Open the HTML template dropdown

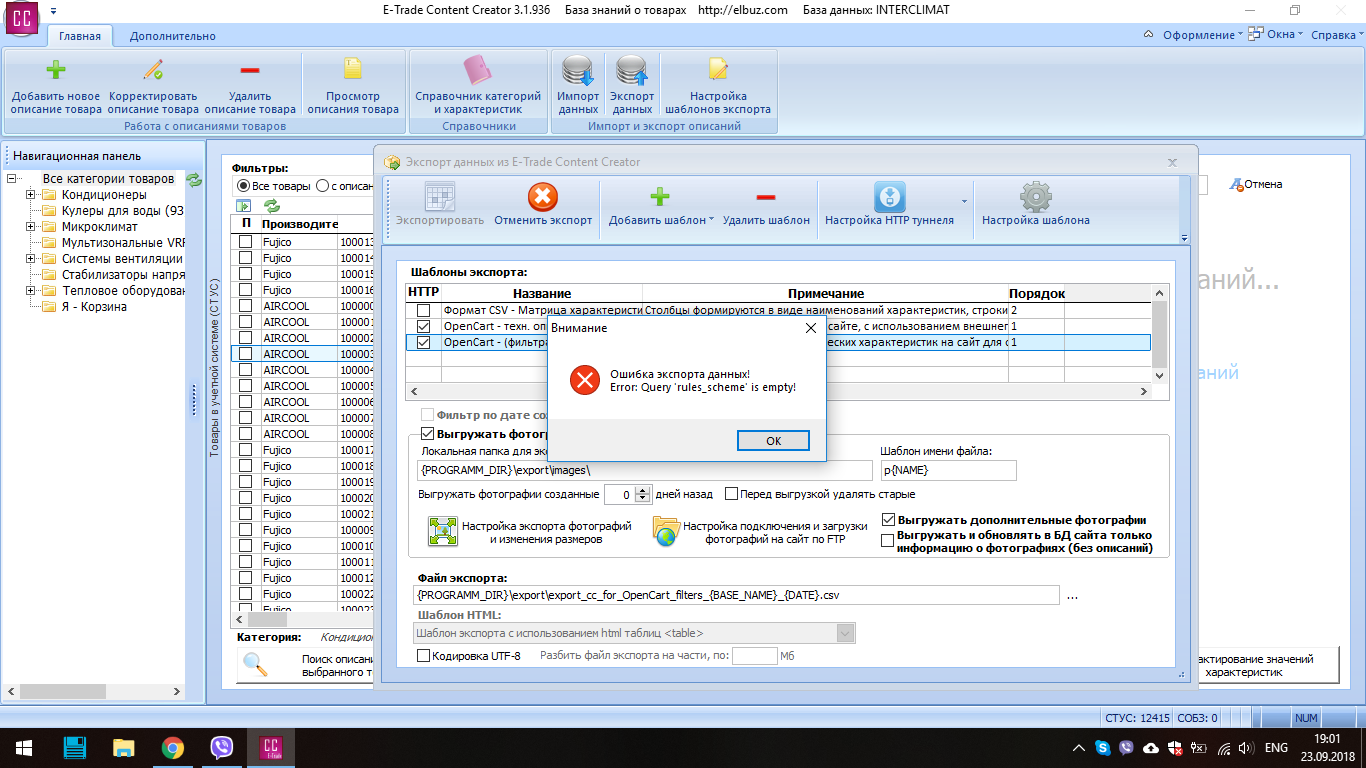pos(845,633)
